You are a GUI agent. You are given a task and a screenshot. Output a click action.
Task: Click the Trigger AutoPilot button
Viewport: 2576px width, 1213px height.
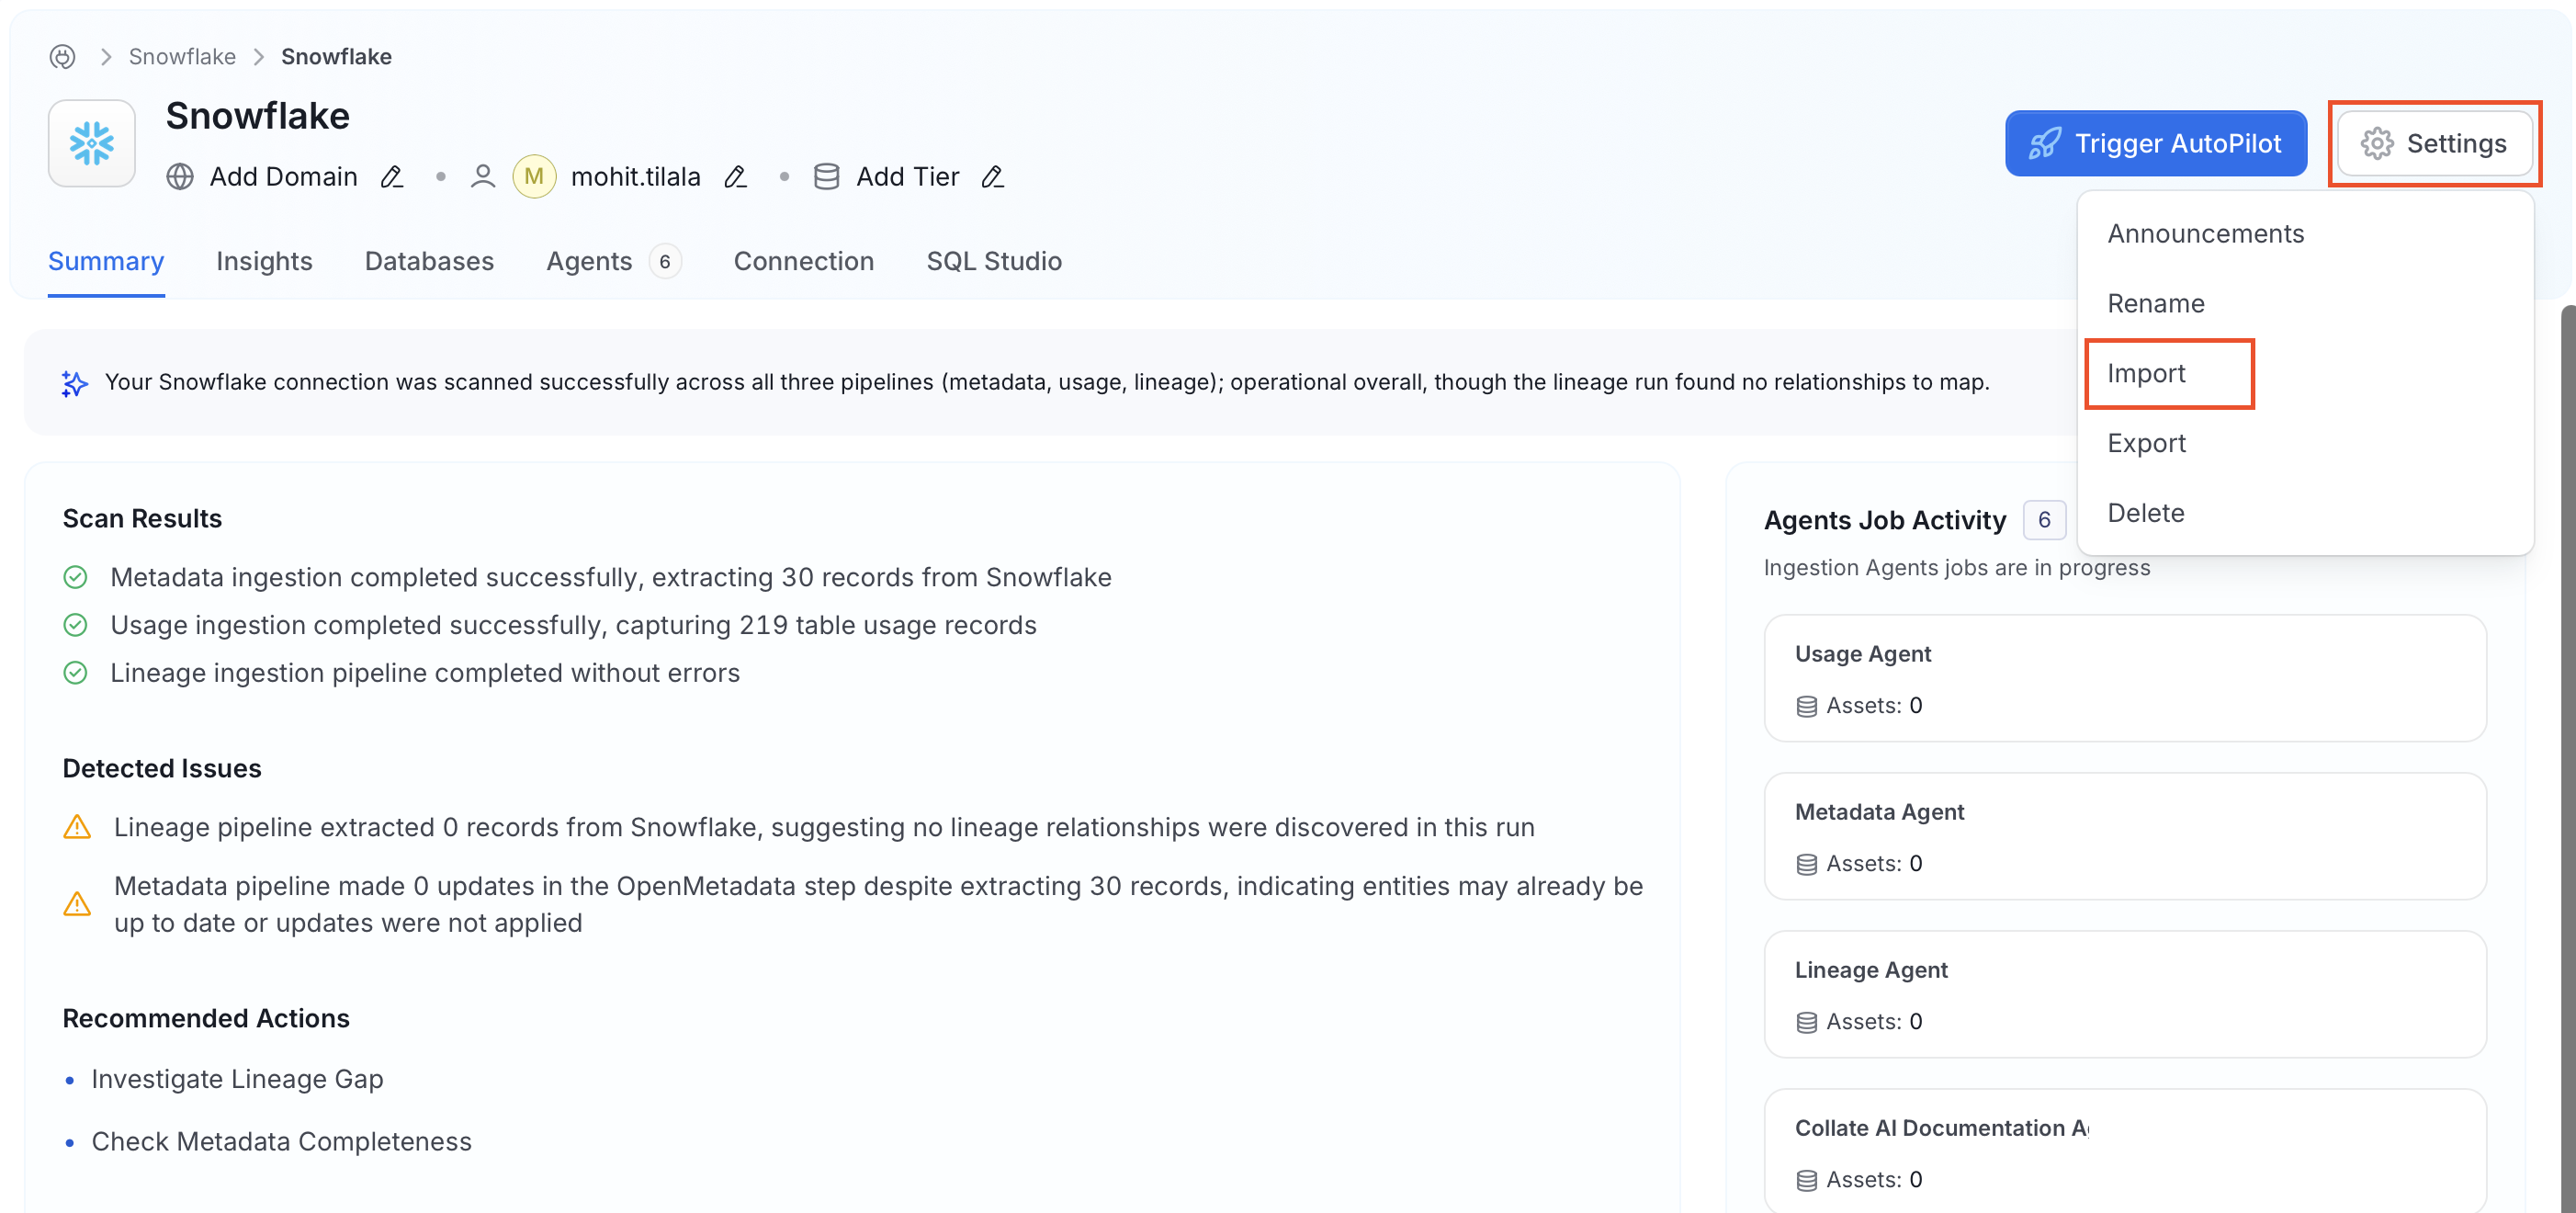[x=2156, y=143]
